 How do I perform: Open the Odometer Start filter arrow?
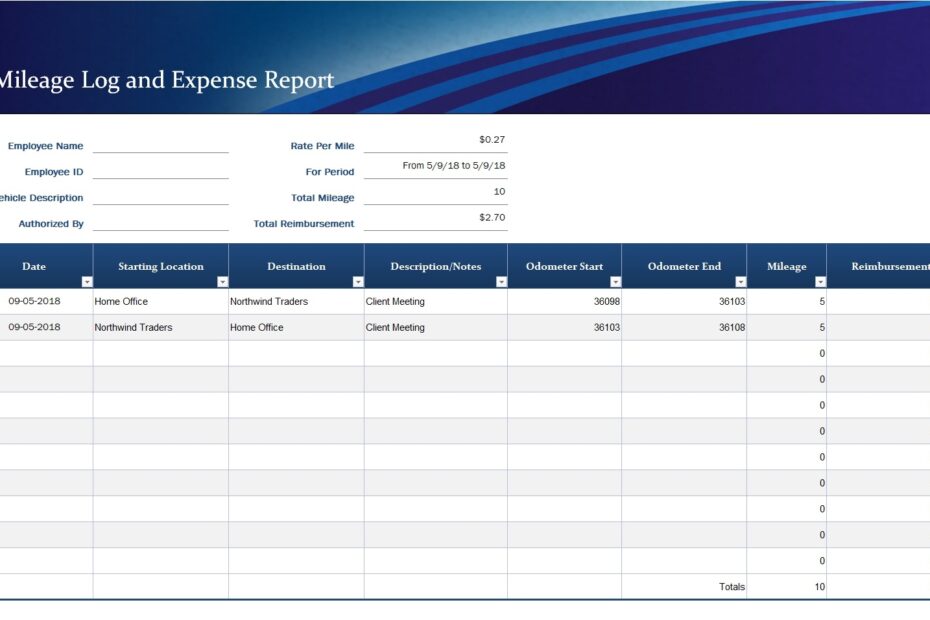coord(617,281)
